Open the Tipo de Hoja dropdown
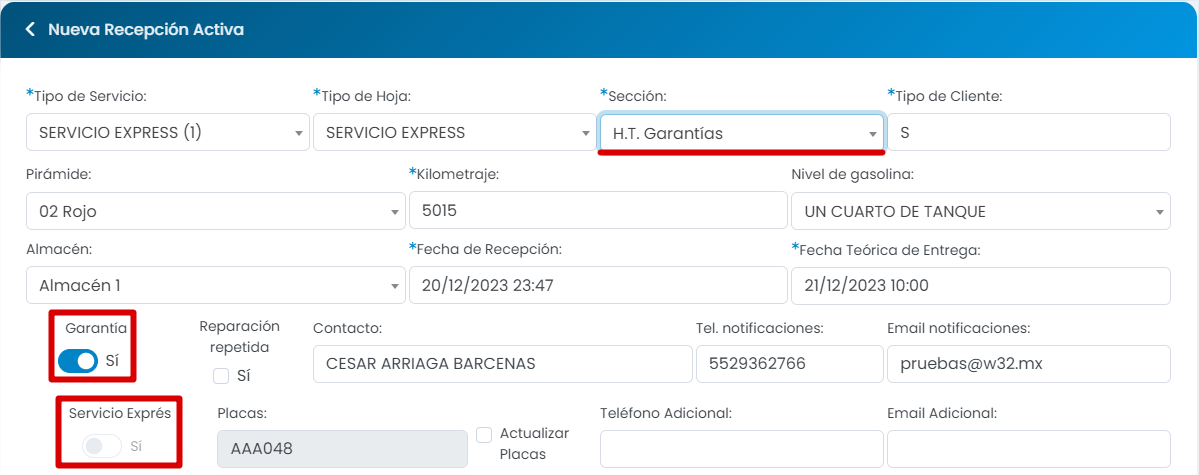The width and height of the screenshot is (1199, 475). pyautogui.click(x=454, y=132)
